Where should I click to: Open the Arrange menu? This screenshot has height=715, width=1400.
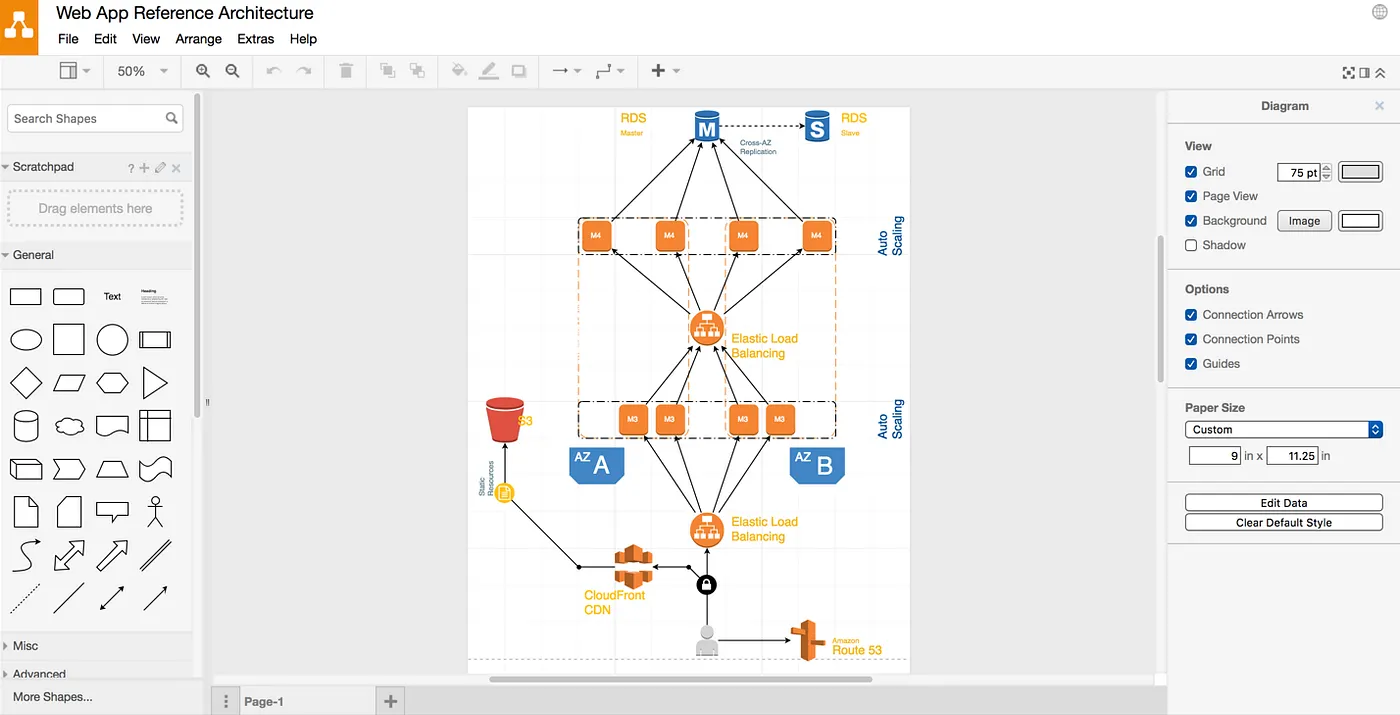[198, 39]
